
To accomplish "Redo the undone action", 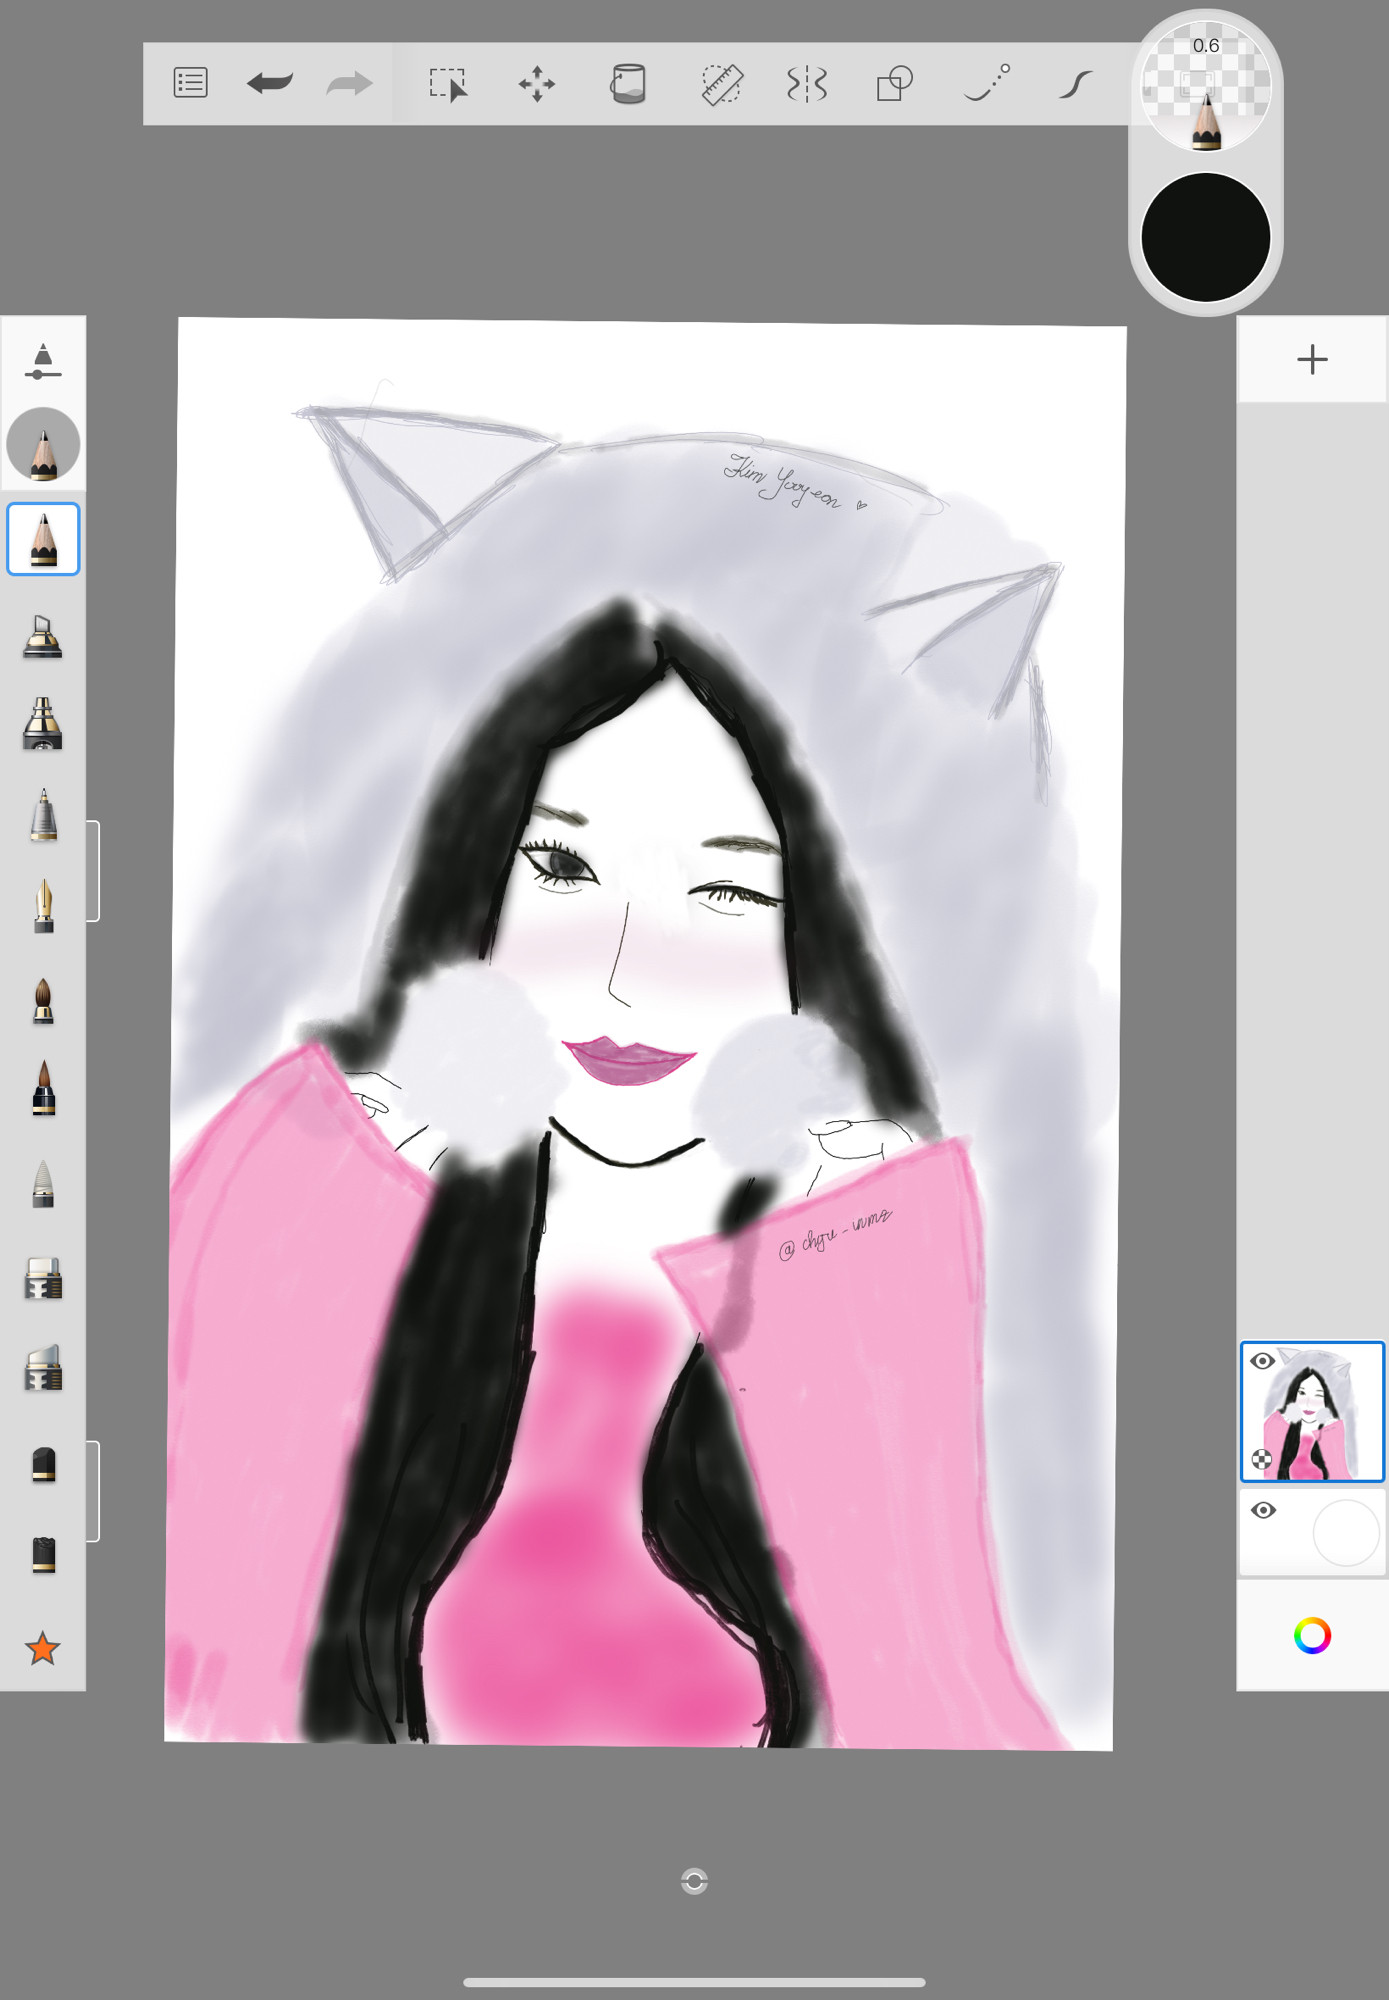I will [349, 83].
